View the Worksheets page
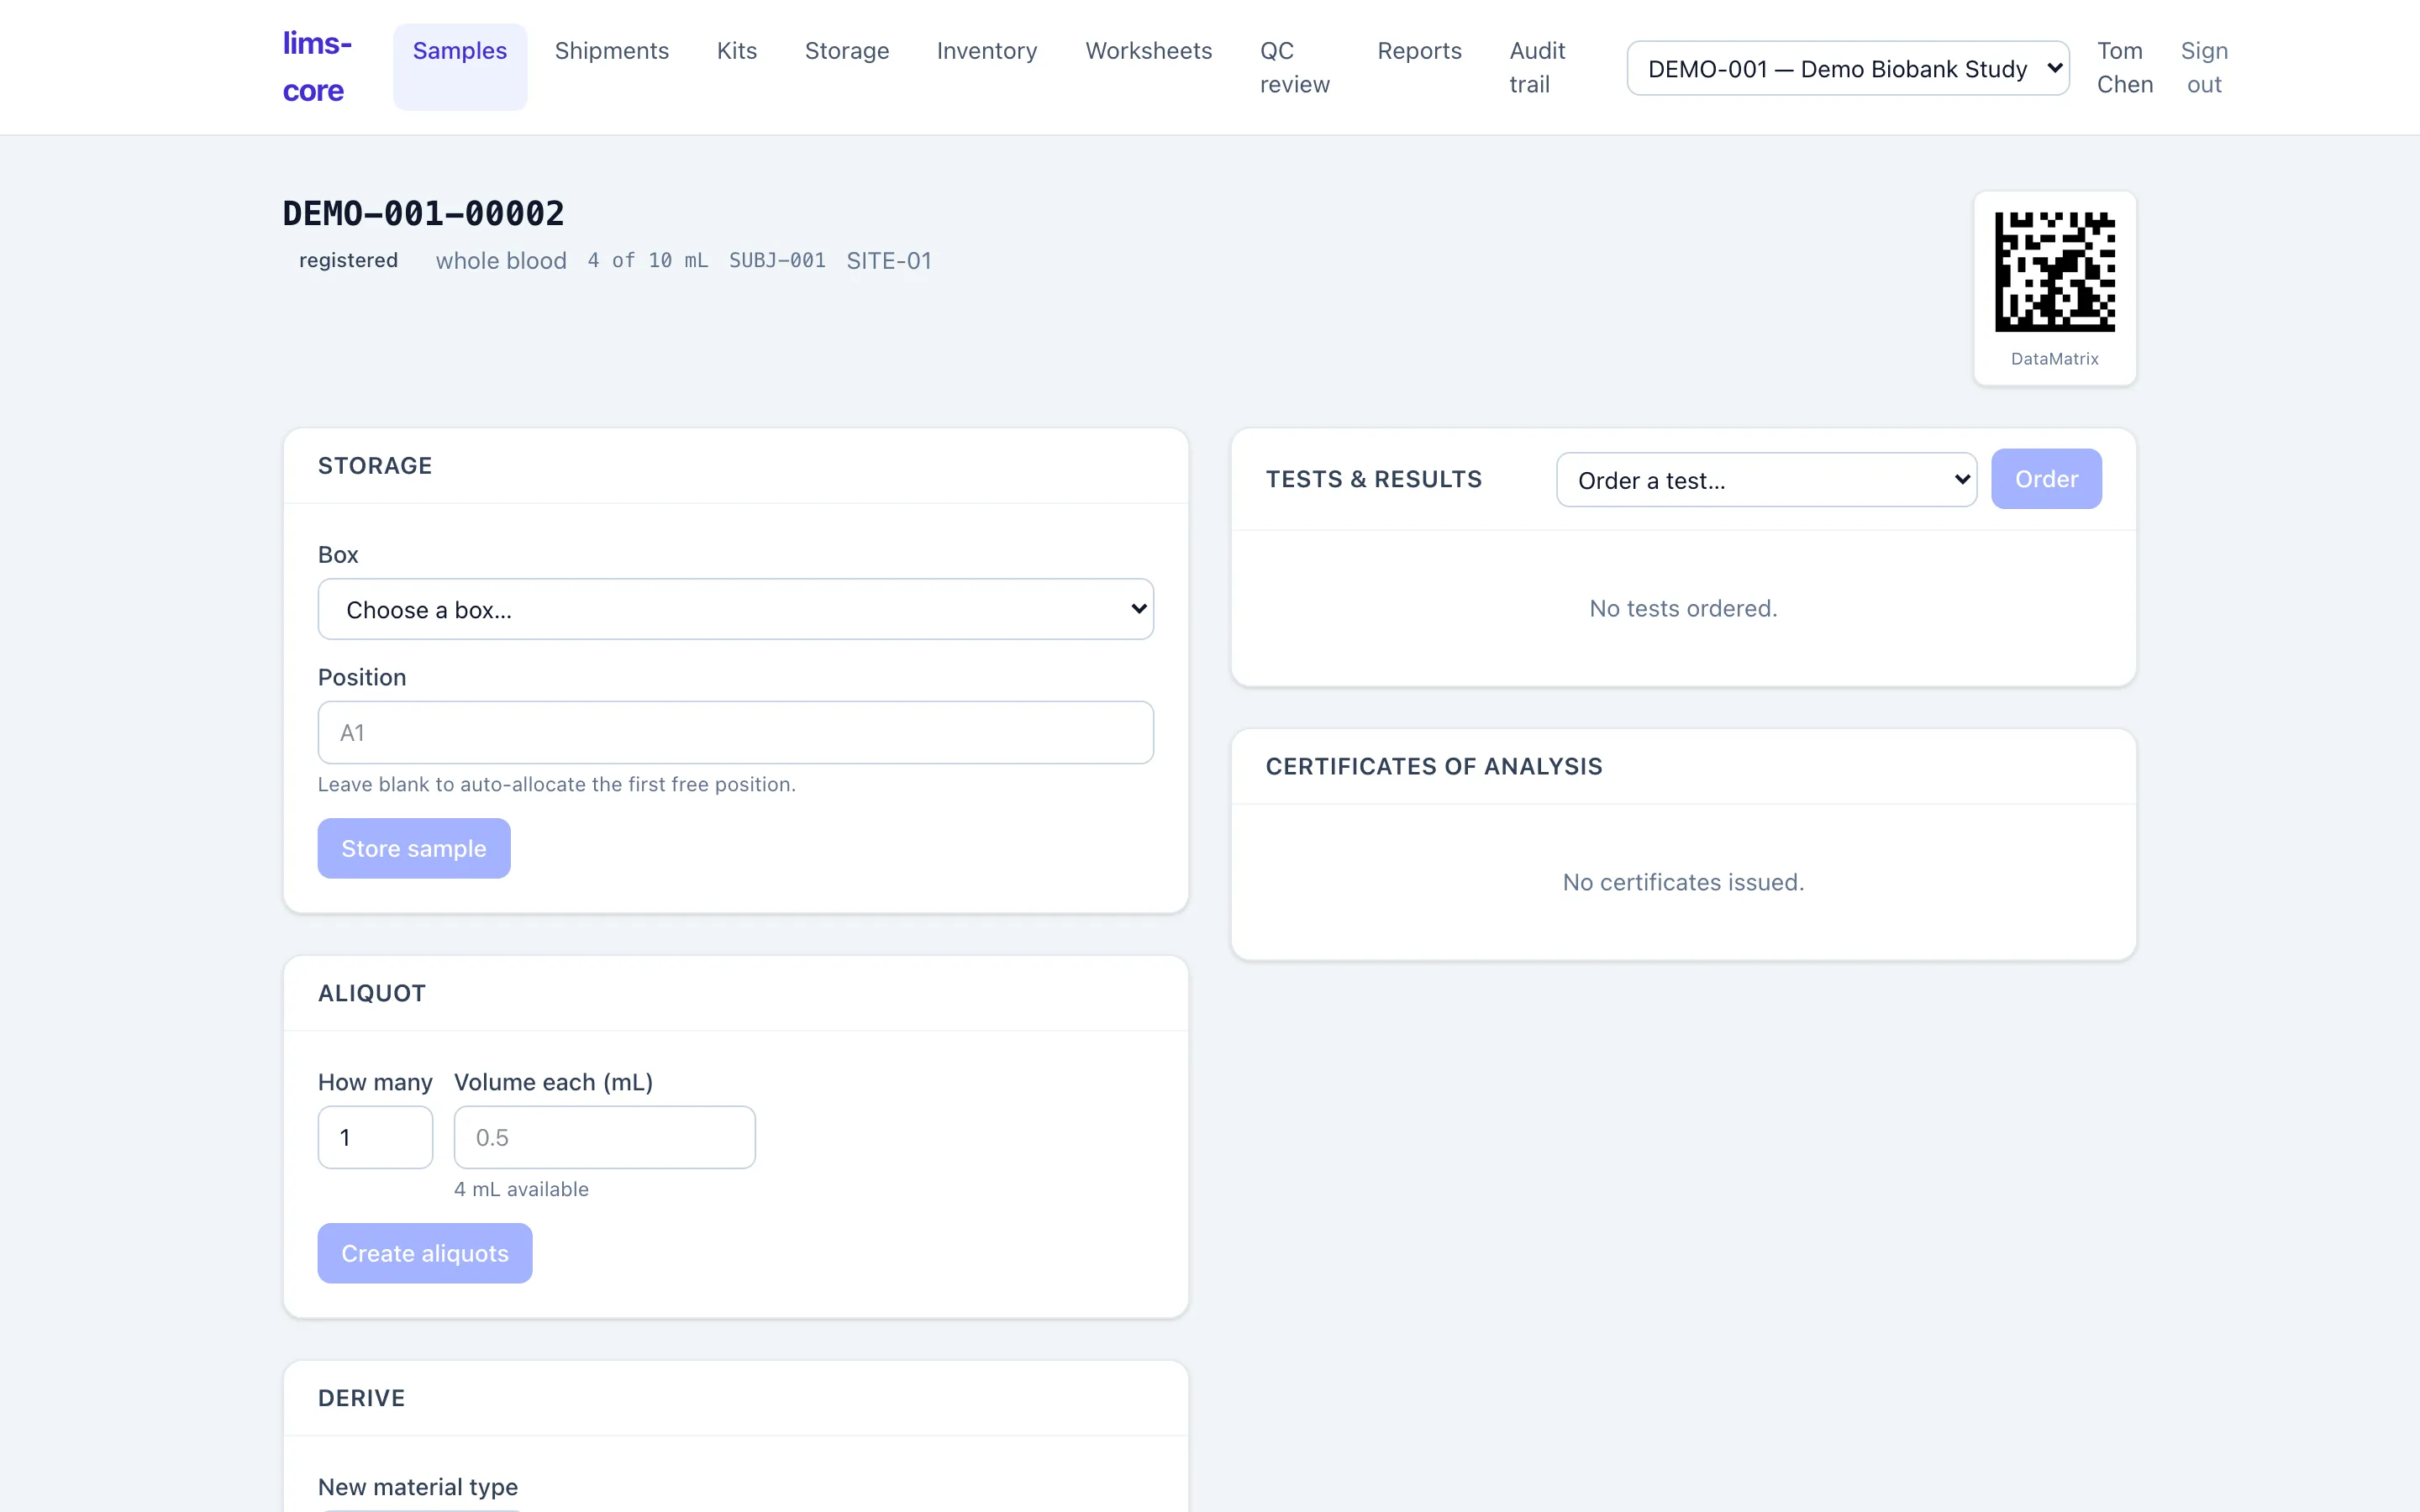 [1149, 51]
